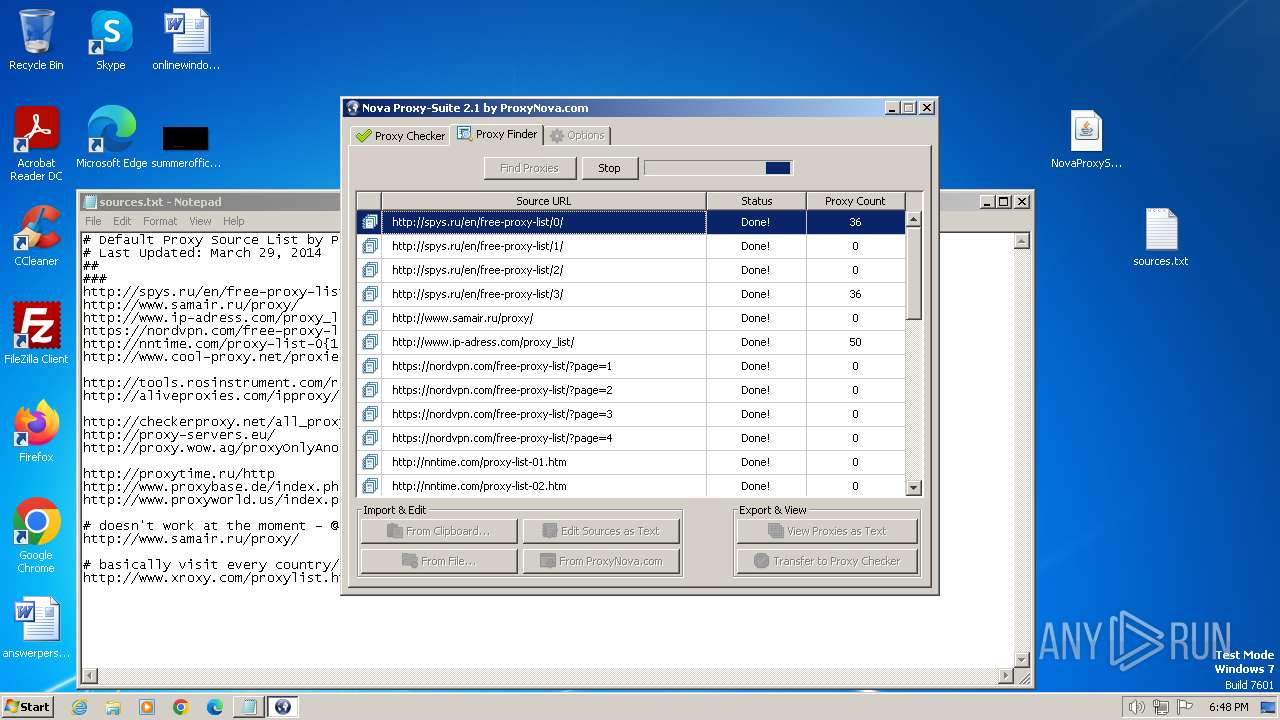This screenshot has height=720, width=1280.
Task: Click View Proxies as Text button
Action: [827, 531]
